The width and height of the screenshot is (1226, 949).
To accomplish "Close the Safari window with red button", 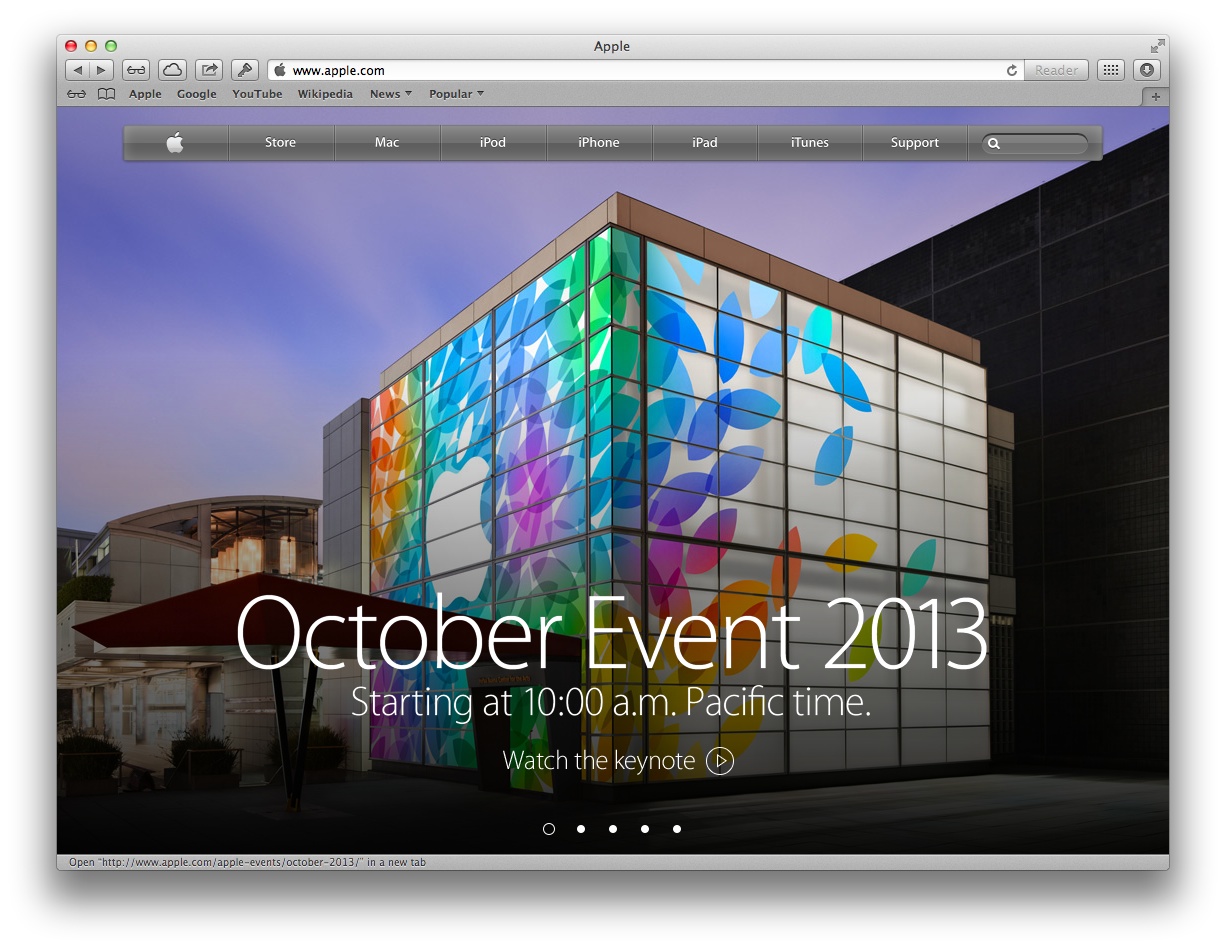I will click(x=71, y=46).
